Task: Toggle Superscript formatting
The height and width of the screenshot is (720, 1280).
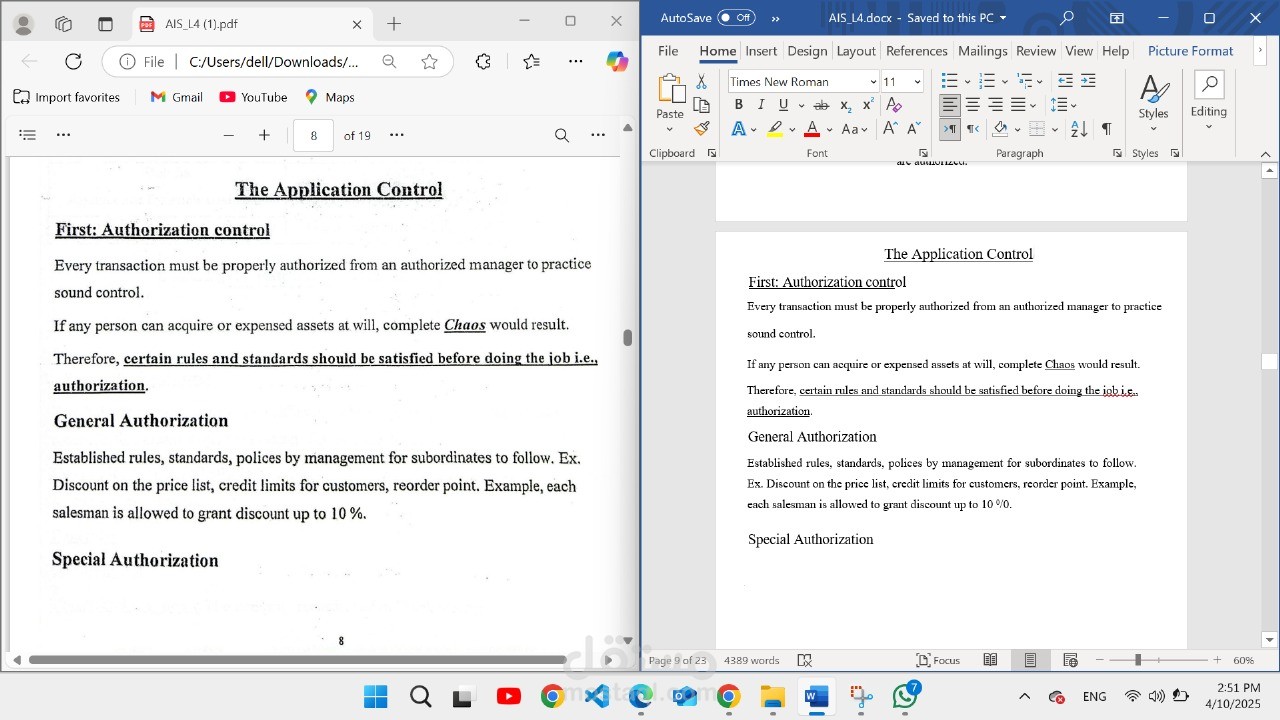Action: (x=867, y=105)
